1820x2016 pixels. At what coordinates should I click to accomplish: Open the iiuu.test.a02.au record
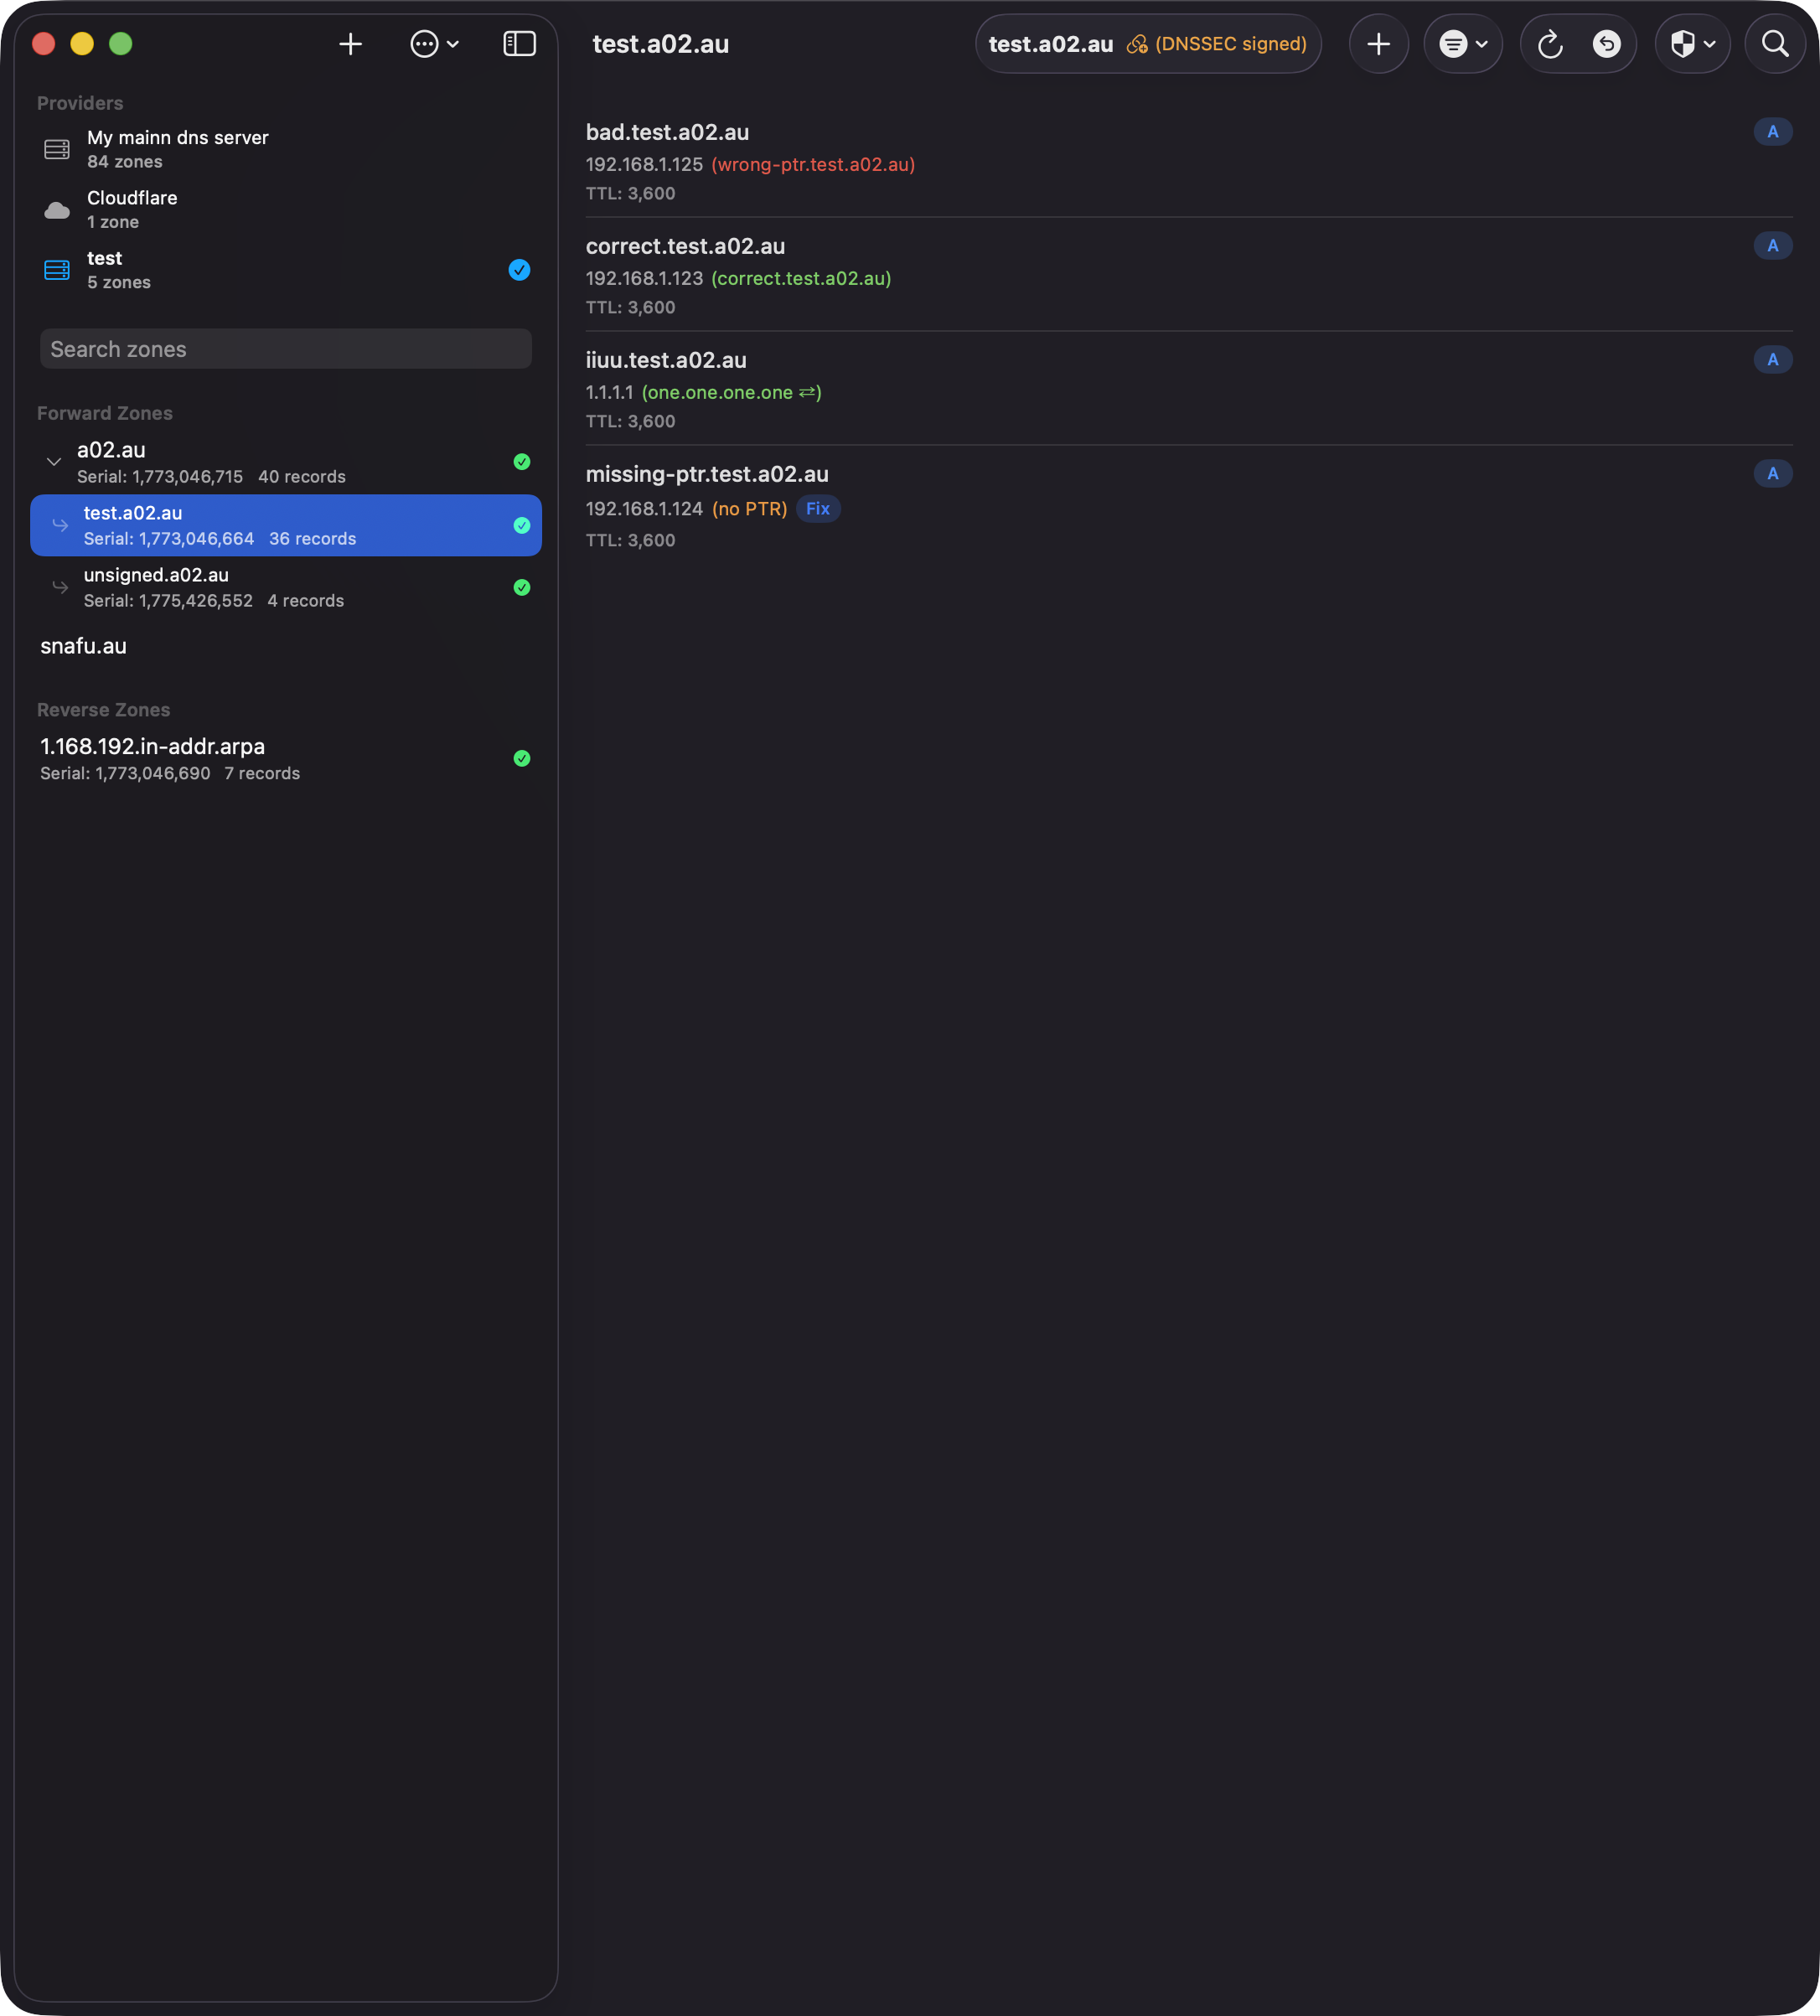tap(1188, 389)
